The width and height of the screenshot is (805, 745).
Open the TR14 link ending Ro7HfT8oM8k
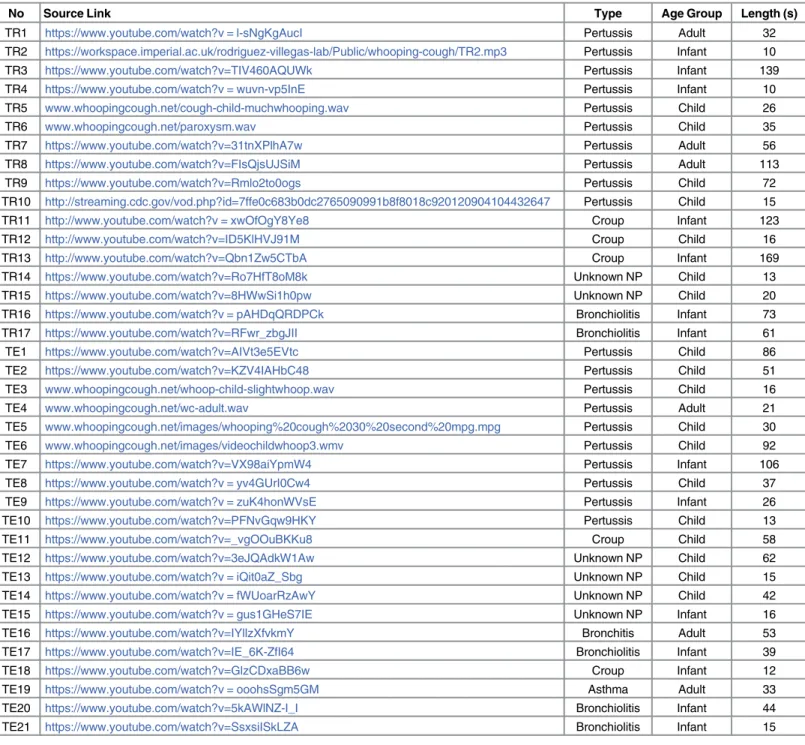pos(176,277)
